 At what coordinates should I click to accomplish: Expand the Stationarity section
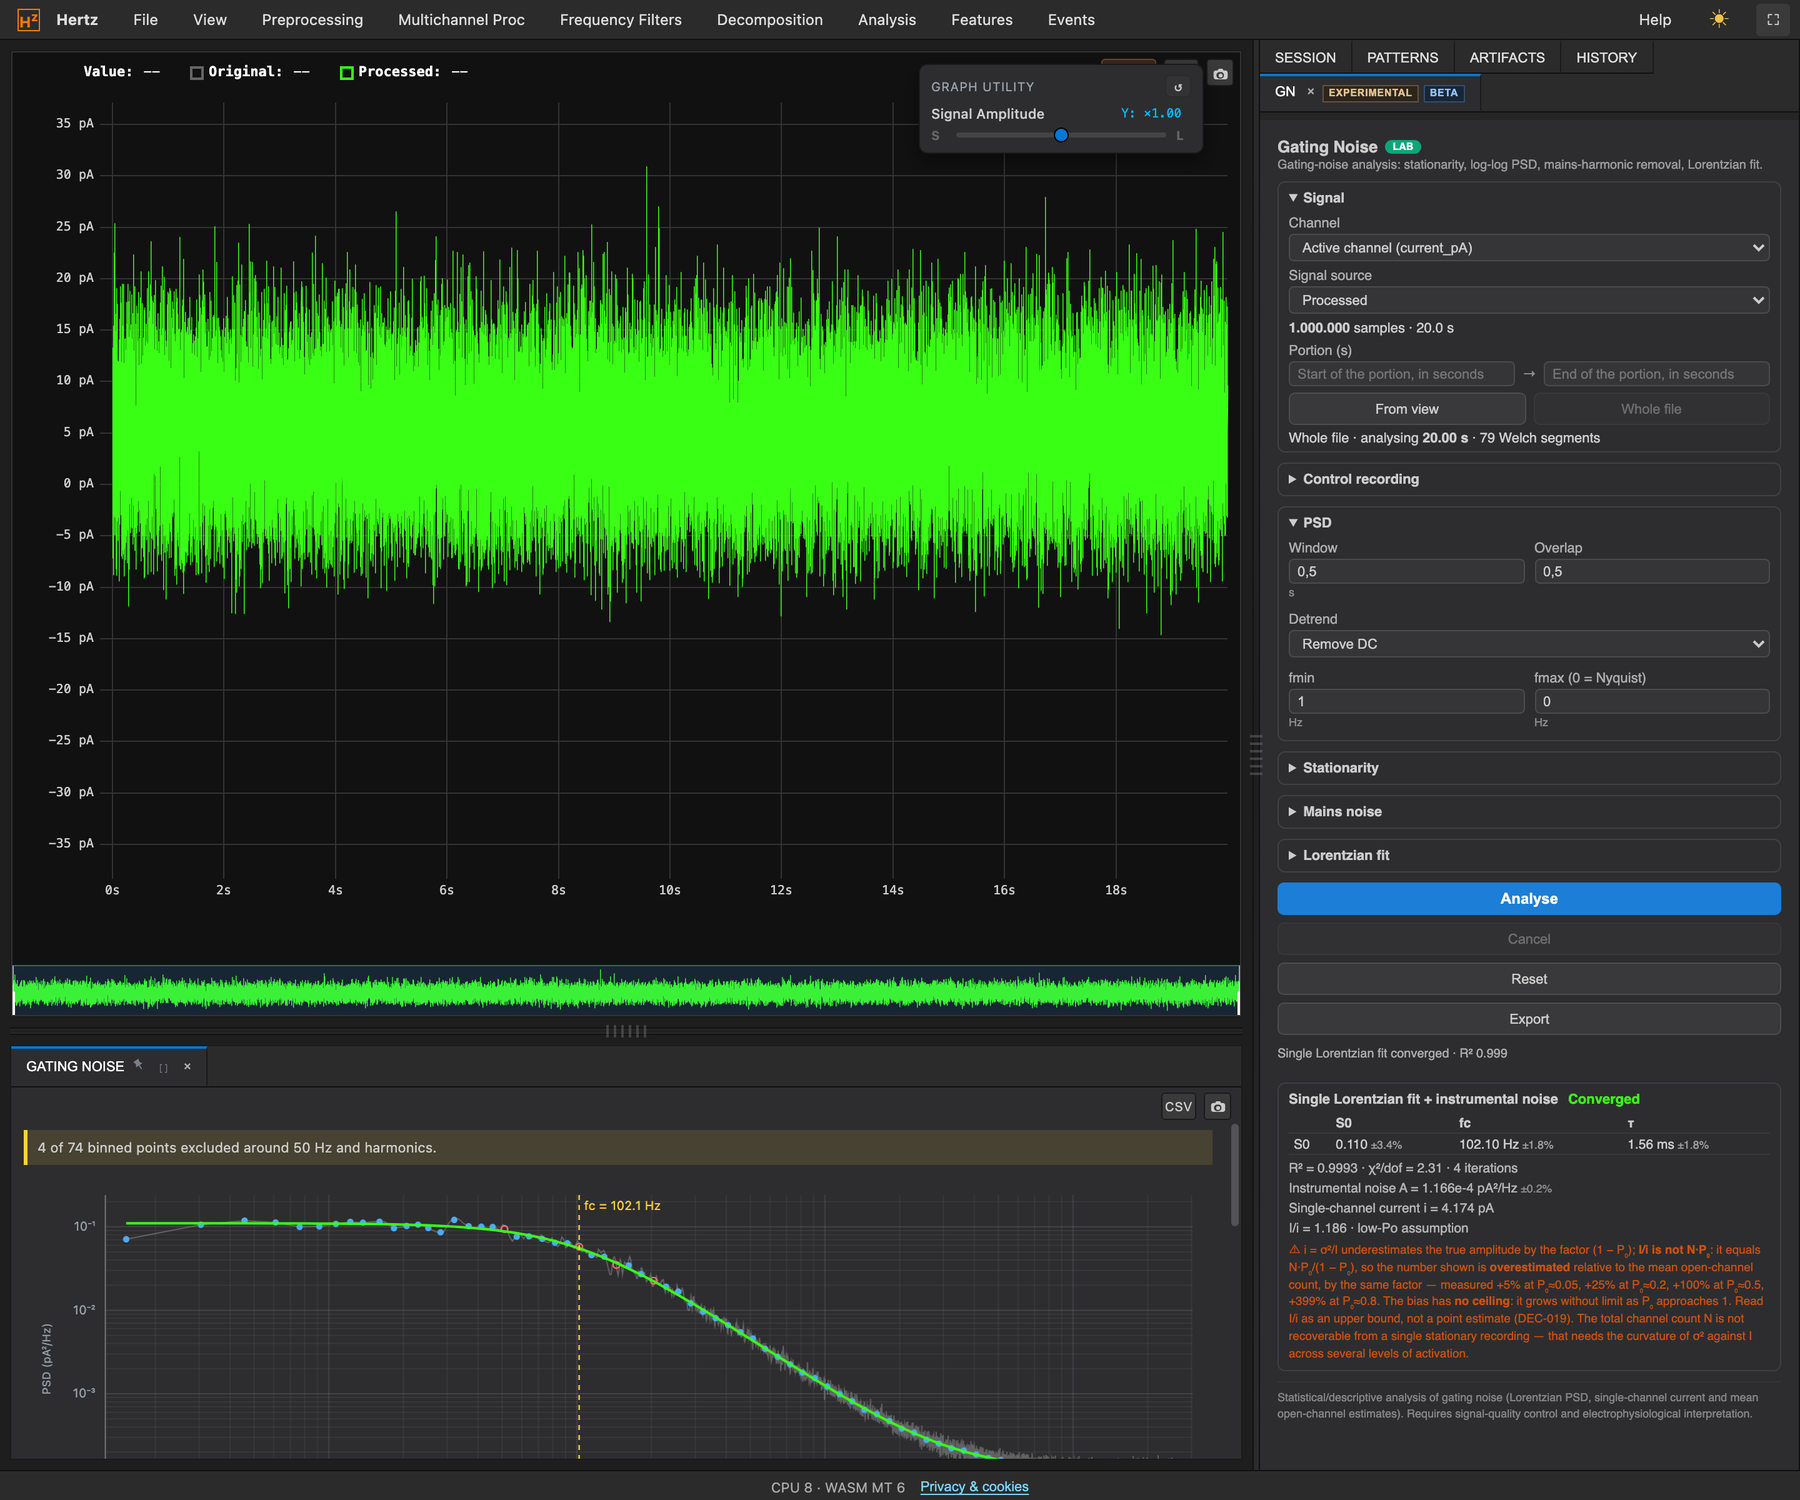tap(1528, 768)
